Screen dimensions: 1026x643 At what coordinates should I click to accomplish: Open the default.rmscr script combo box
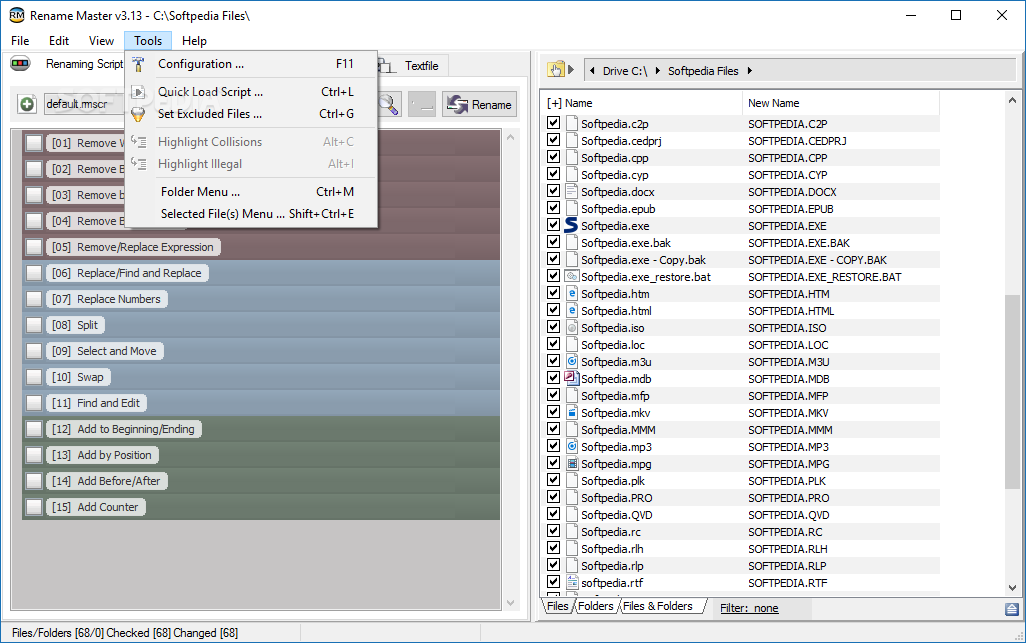coord(84,104)
